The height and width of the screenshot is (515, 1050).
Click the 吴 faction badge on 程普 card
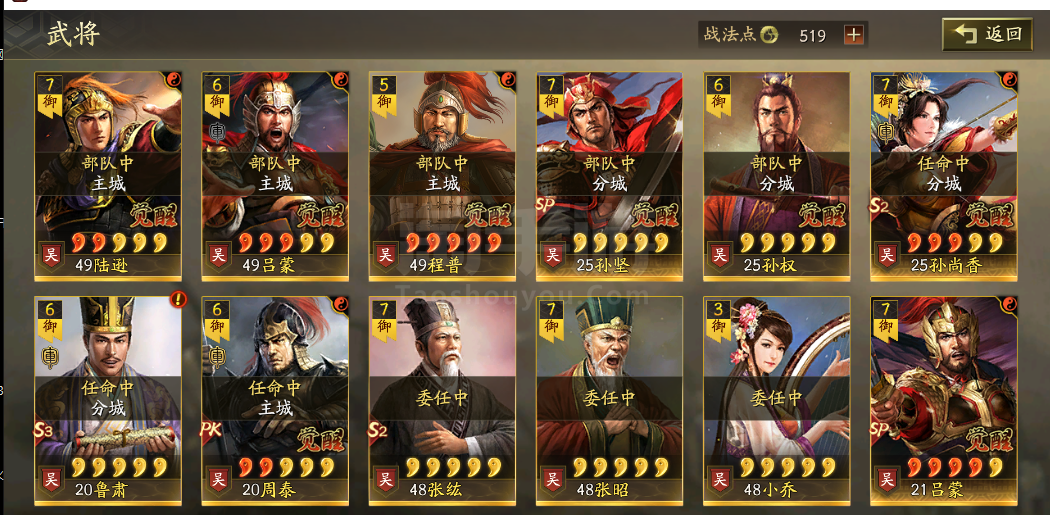tap(385, 254)
